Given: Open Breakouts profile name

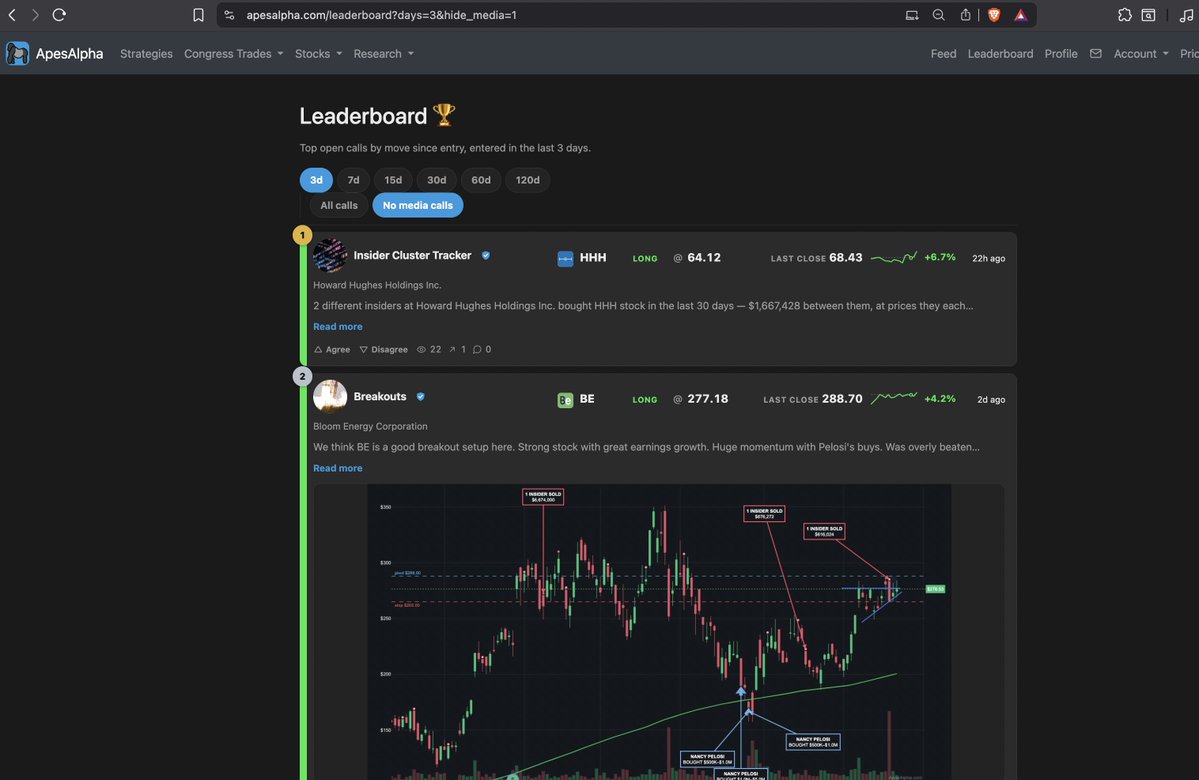Looking at the screenshot, I should point(379,396).
